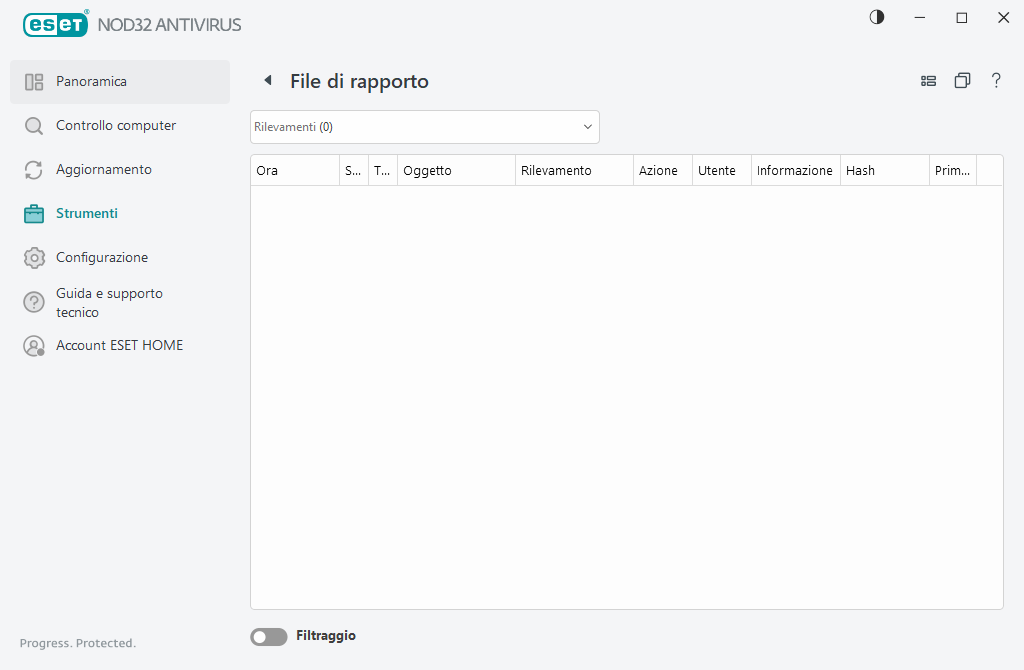Screen dimensions: 1024x670
Task: Go back using the arrow beside File di rapporto
Action: click(x=267, y=80)
